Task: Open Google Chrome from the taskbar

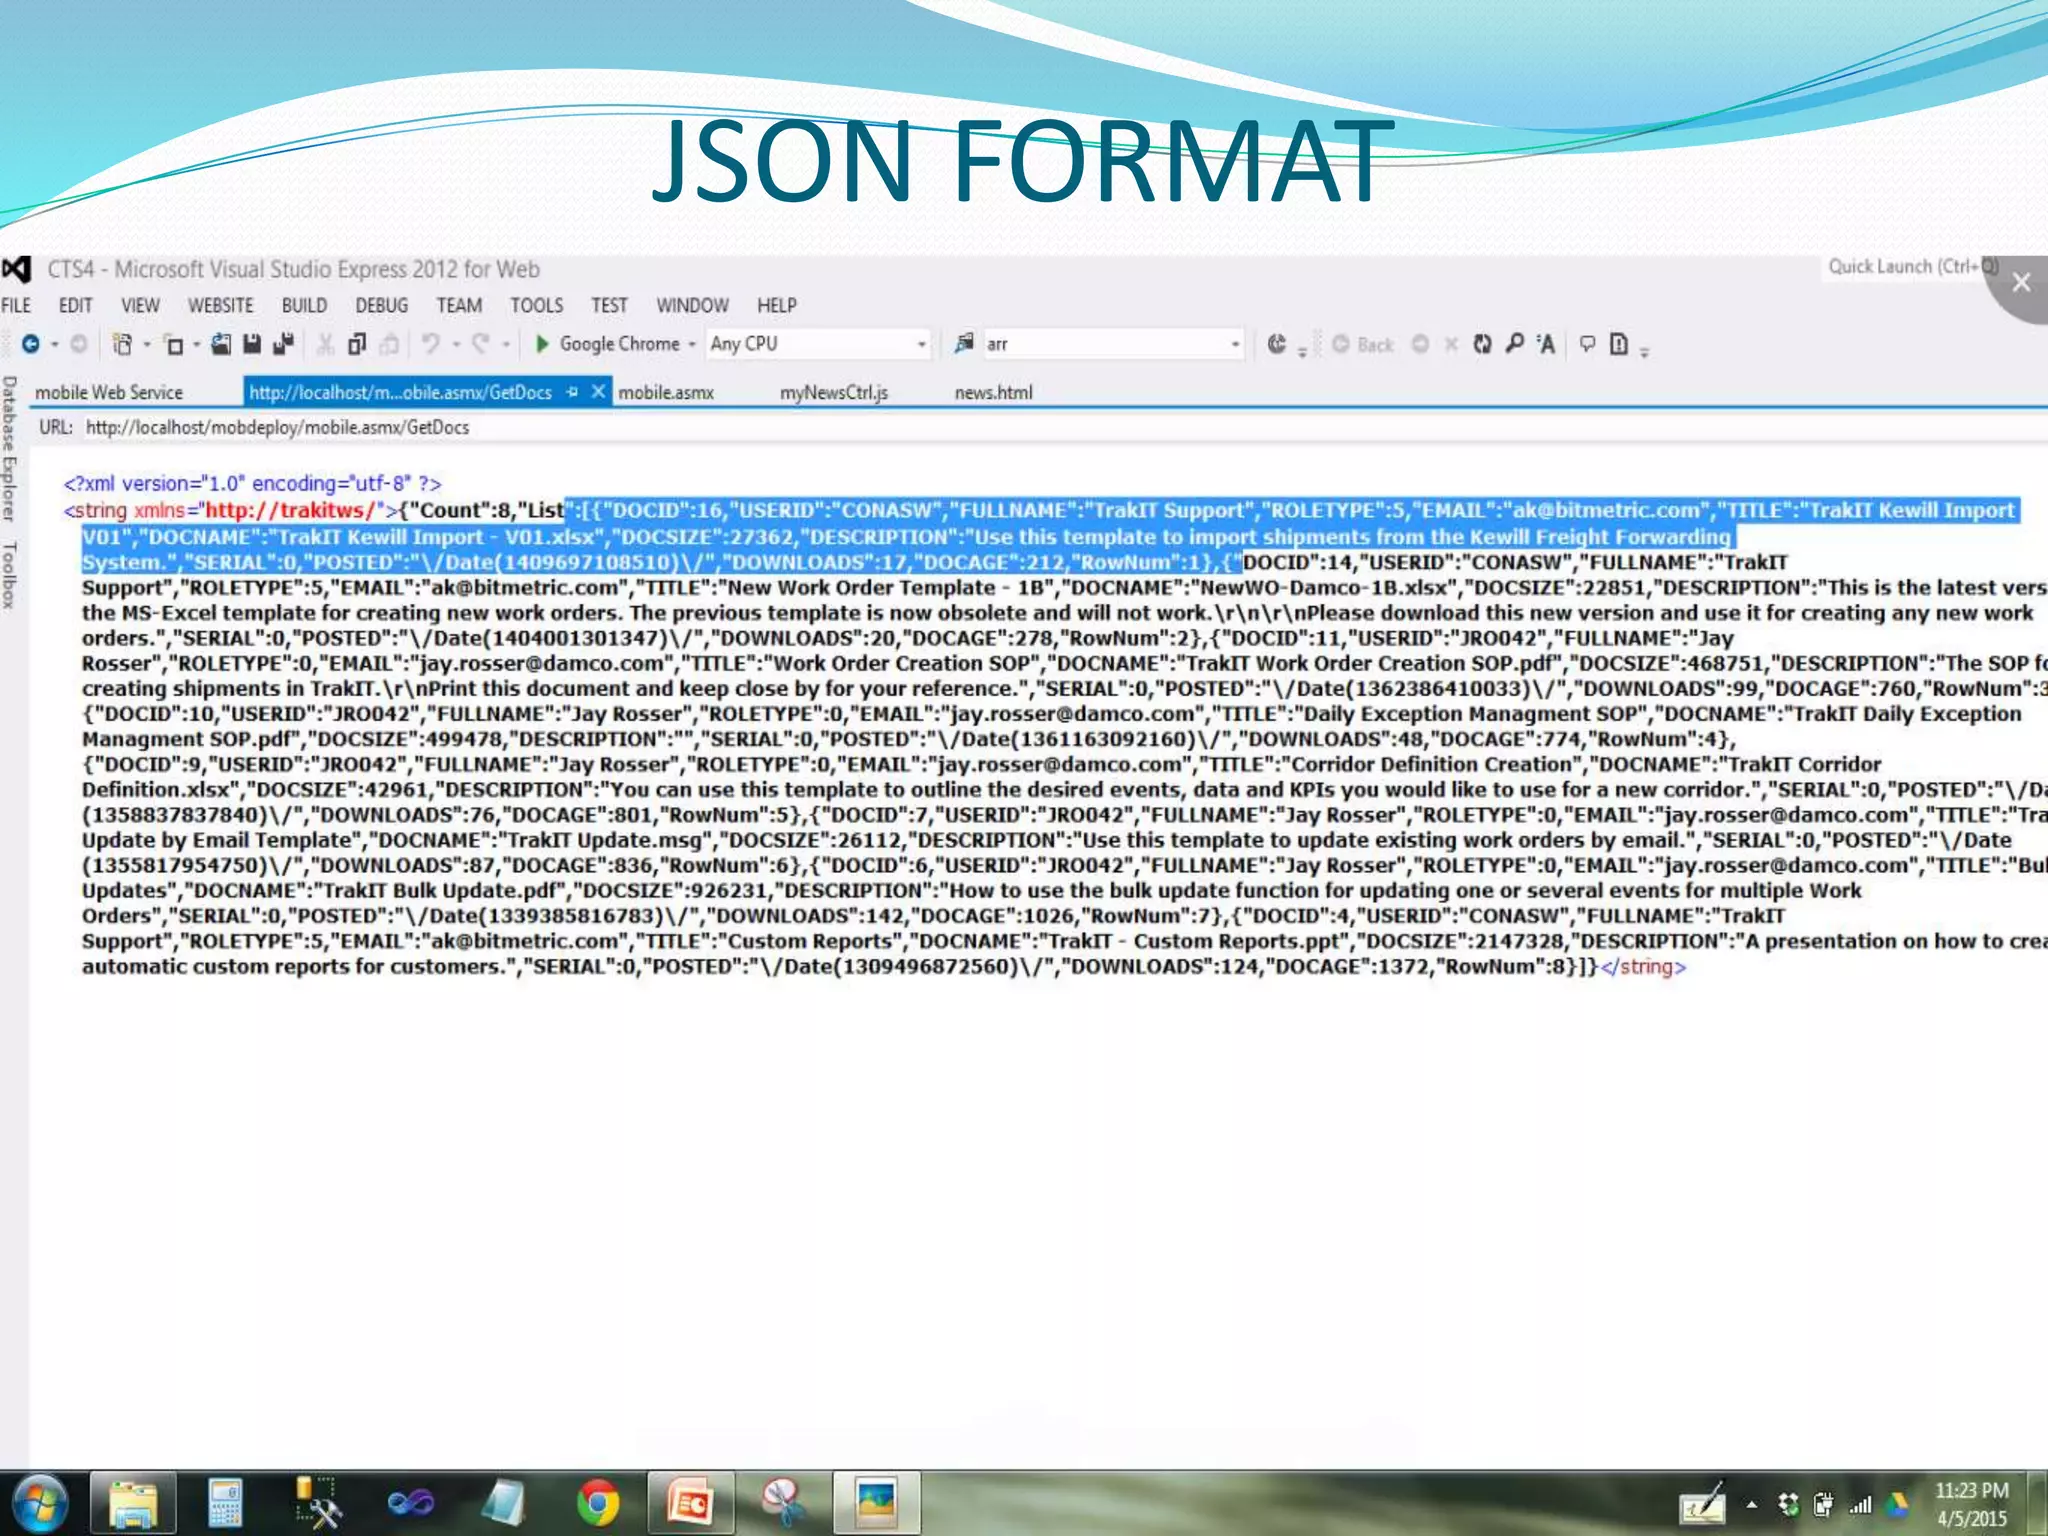Action: click(597, 1502)
